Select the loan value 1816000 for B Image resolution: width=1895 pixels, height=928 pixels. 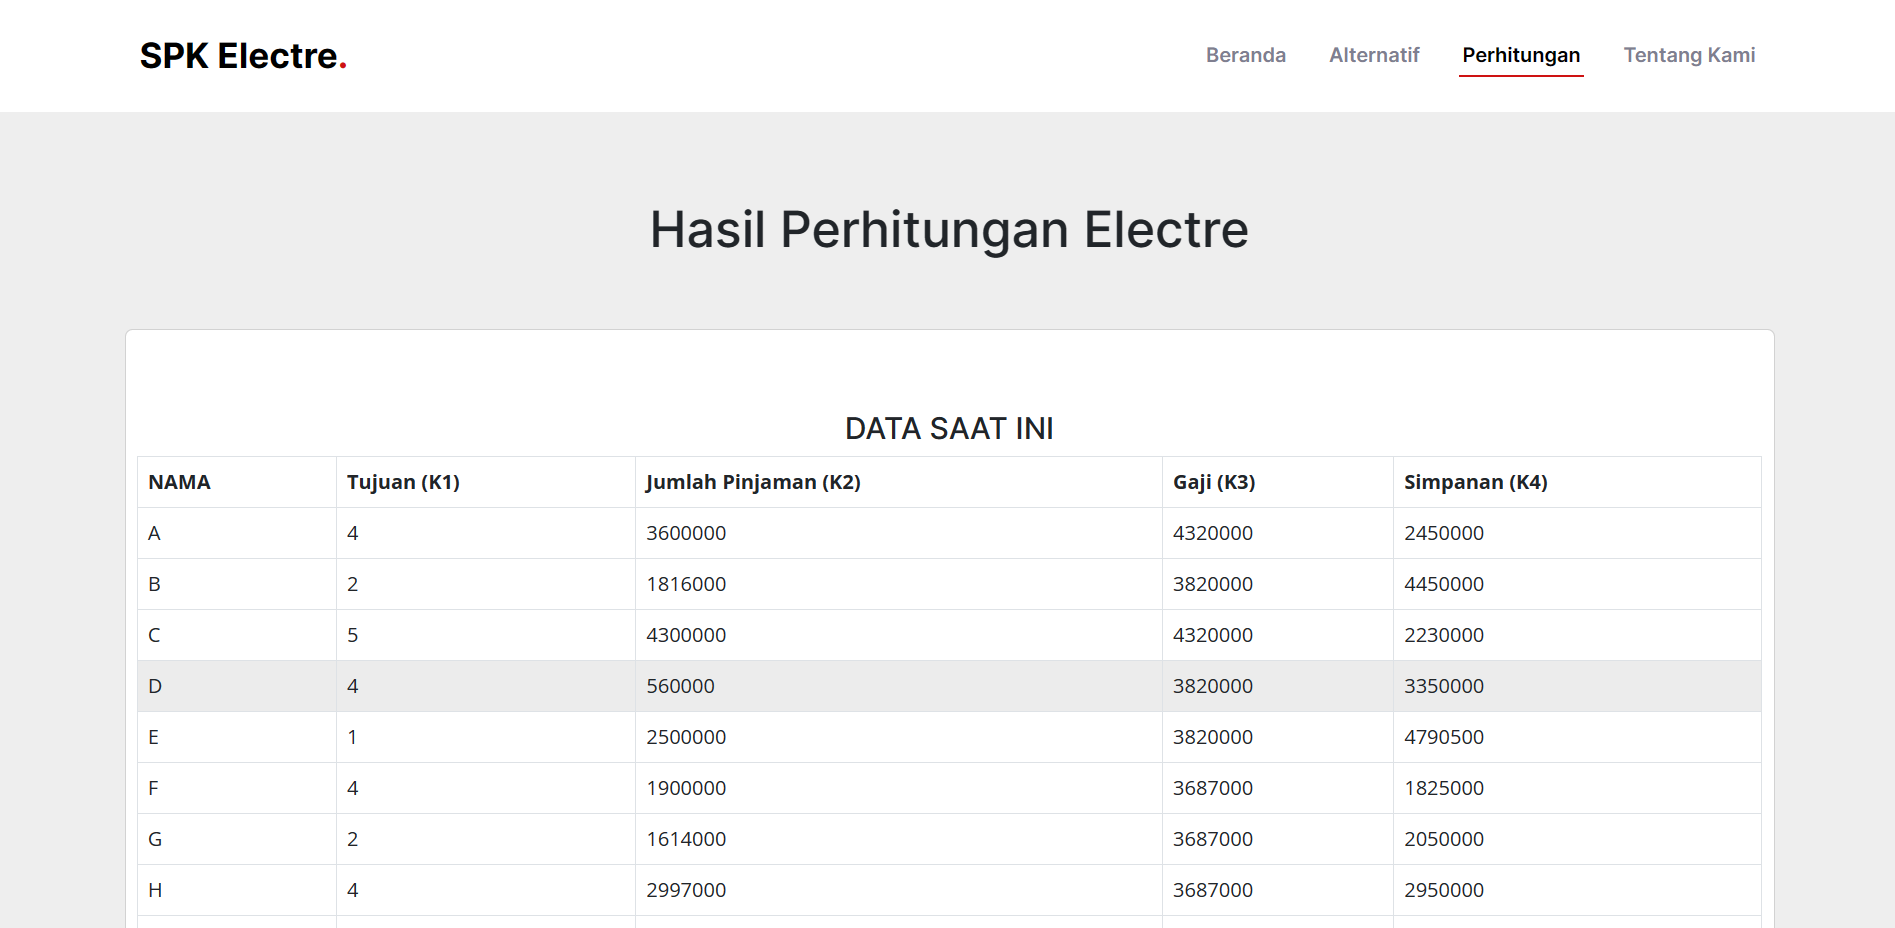686,584
